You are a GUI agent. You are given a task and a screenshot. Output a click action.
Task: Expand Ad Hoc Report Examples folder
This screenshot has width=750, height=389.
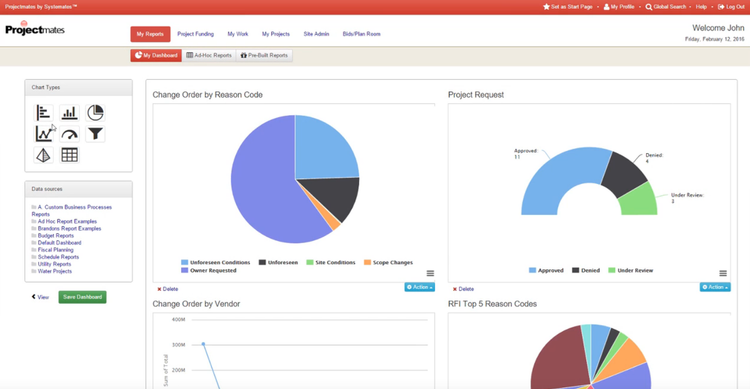[64, 222]
